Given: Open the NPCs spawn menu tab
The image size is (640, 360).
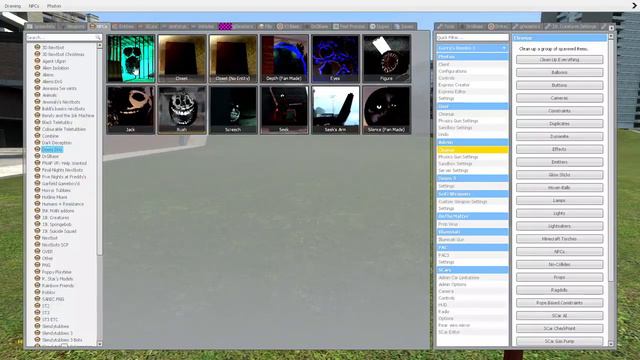Looking at the screenshot, I should pyautogui.click(x=99, y=27).
